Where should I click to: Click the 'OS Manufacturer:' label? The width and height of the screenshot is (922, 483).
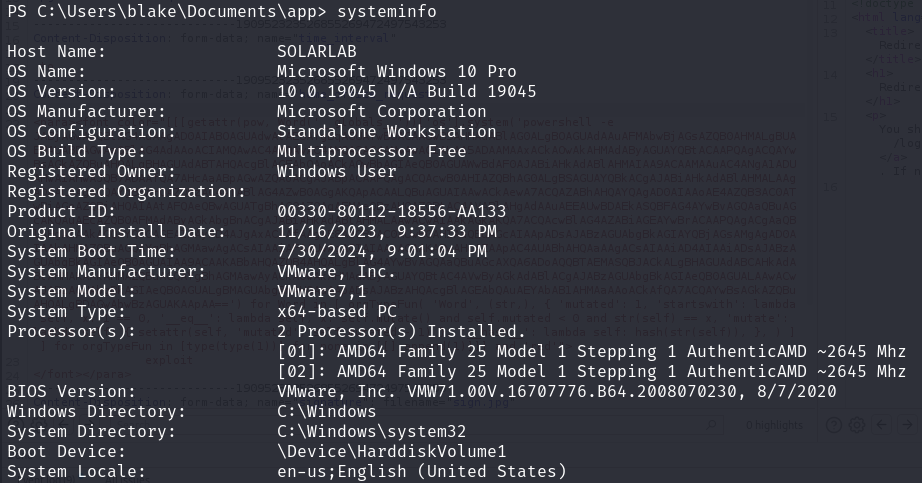coord(86,112)
